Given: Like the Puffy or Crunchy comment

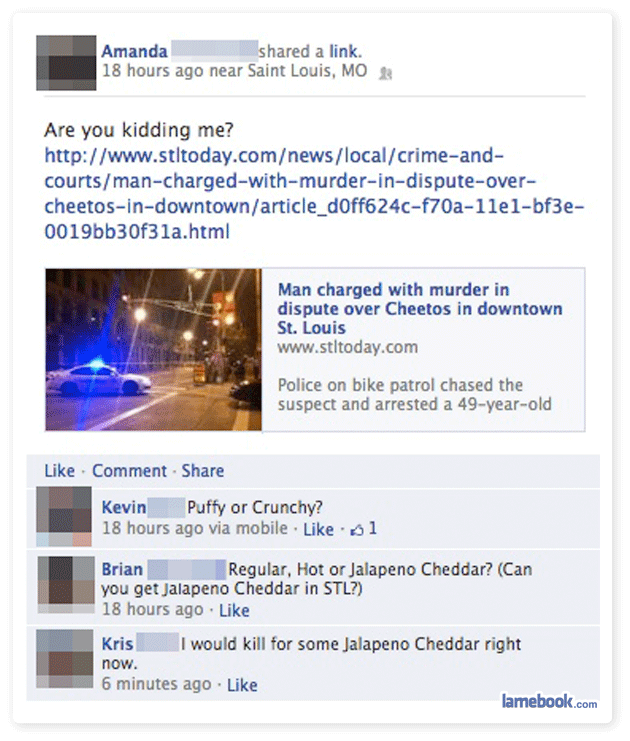Looking at the screenshot, I should pos(319,529).
